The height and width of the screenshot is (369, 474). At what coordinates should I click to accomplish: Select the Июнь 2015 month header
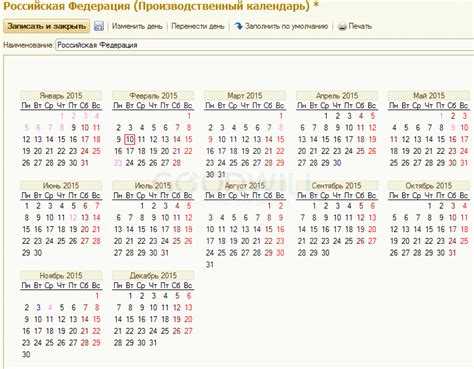pyautogui.click(x=61, y=185)
